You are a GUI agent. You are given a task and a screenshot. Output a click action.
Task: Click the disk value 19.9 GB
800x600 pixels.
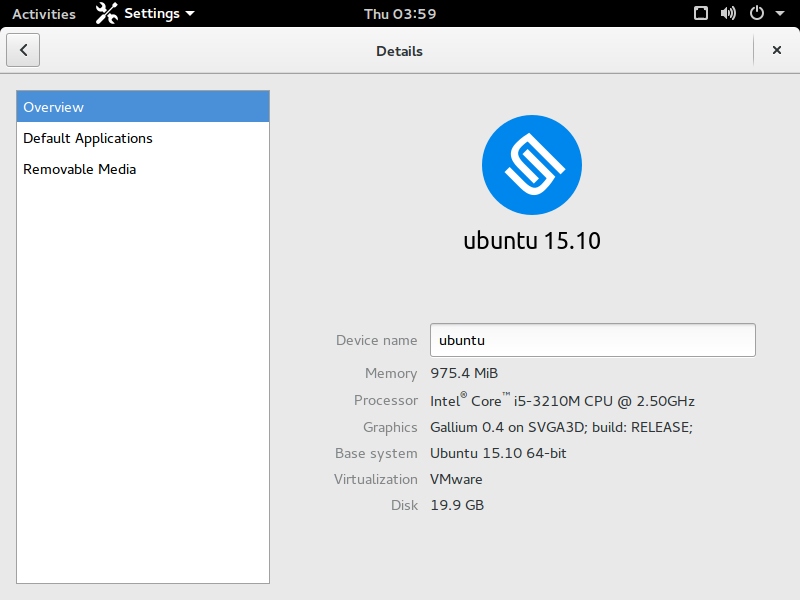457,505
